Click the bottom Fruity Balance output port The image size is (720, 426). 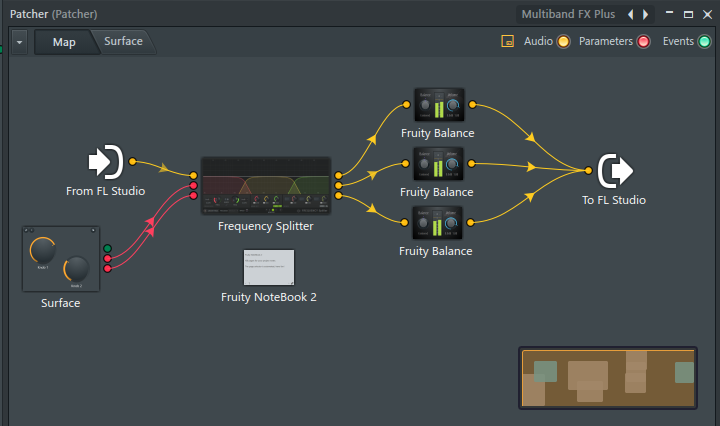click(471, 223)
